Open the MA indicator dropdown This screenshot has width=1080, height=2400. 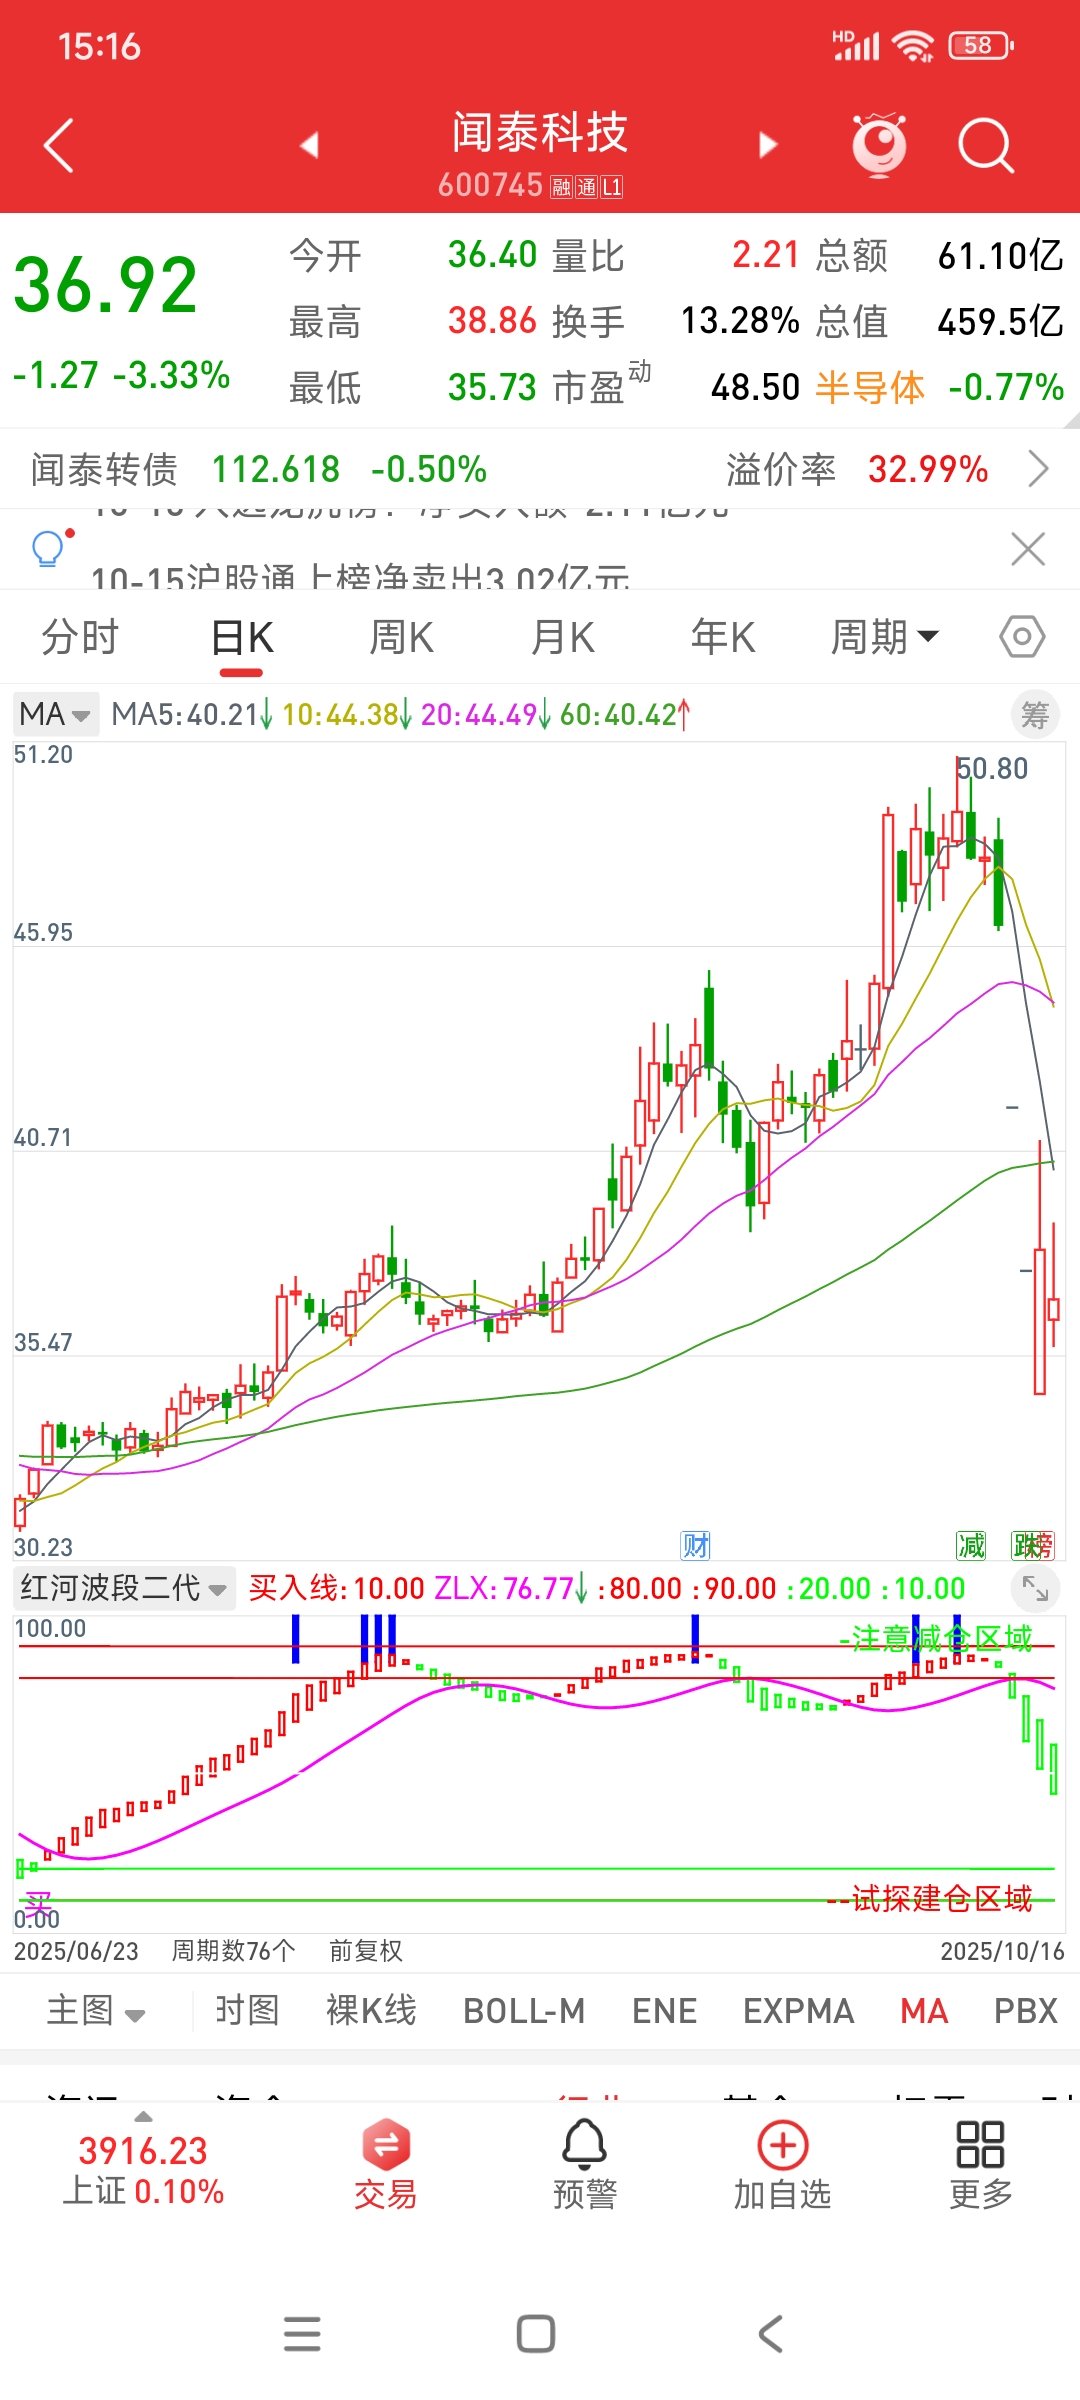(x=55, y=714)
